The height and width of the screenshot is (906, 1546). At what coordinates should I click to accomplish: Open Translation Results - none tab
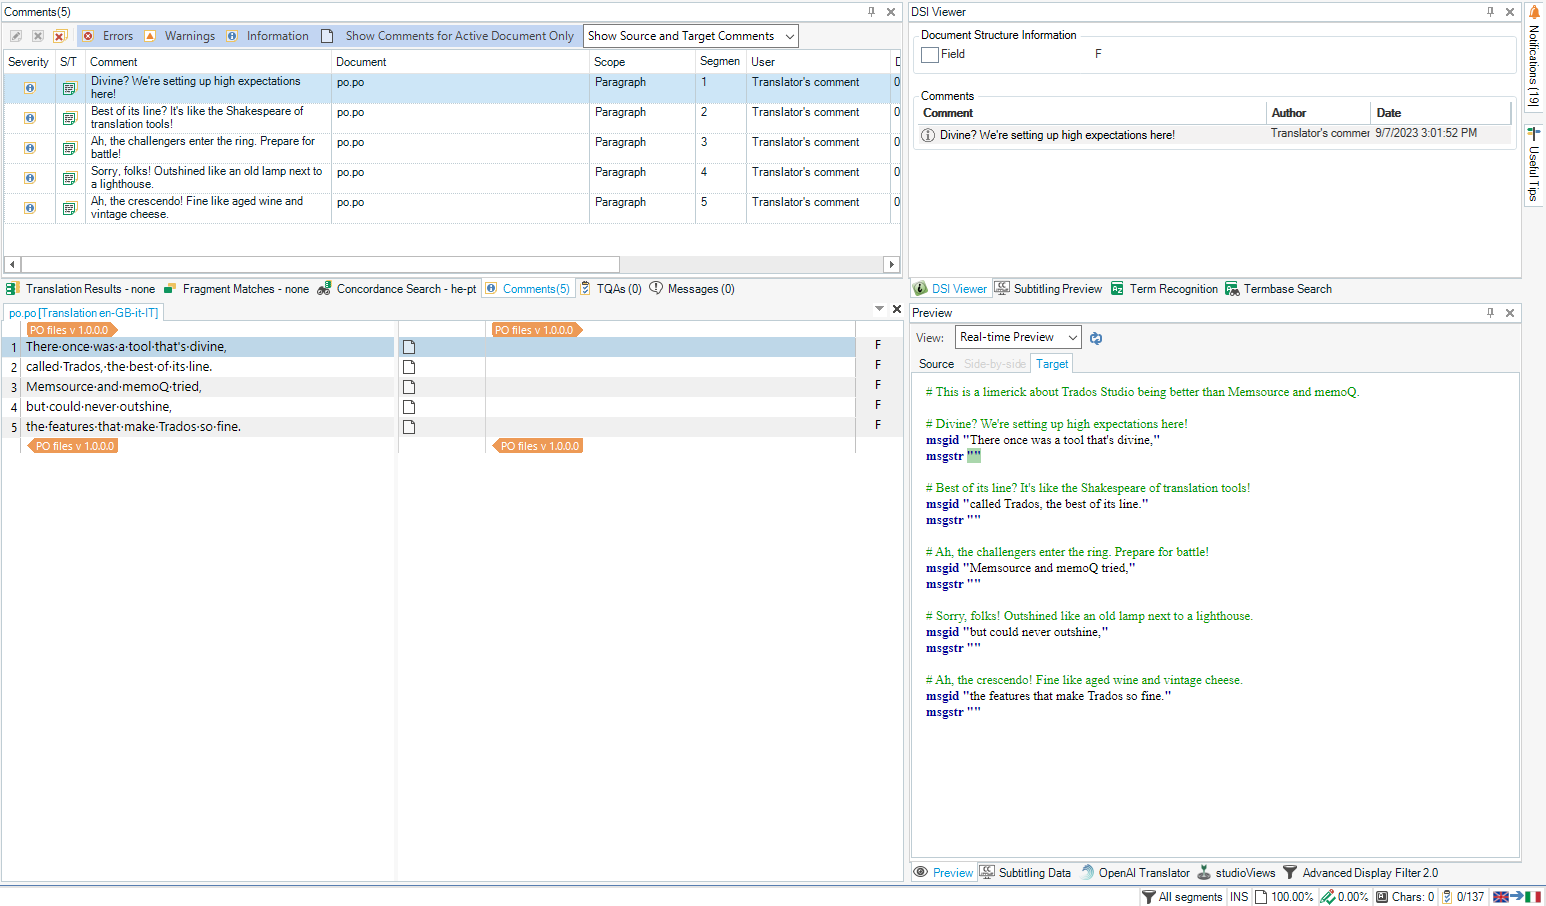tap(81, 289)
